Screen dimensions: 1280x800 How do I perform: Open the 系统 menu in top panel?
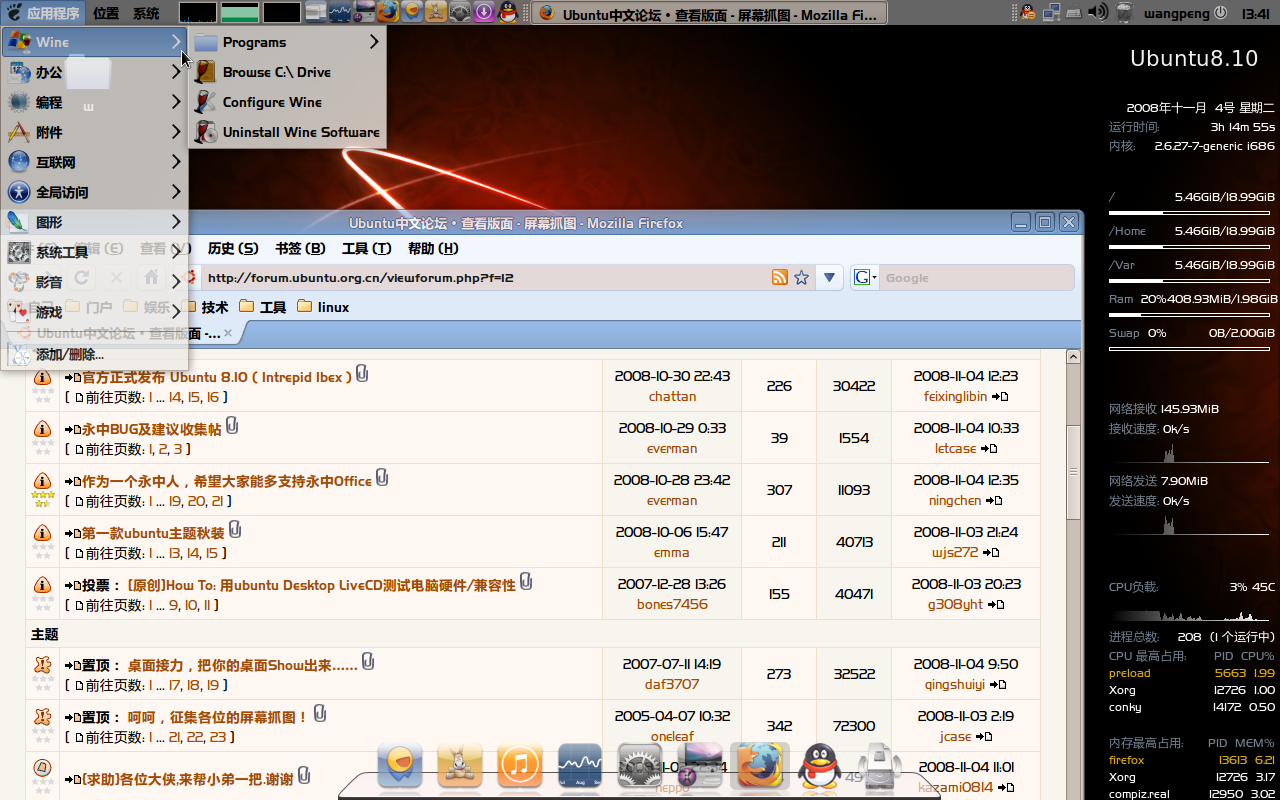pos(146,13)
